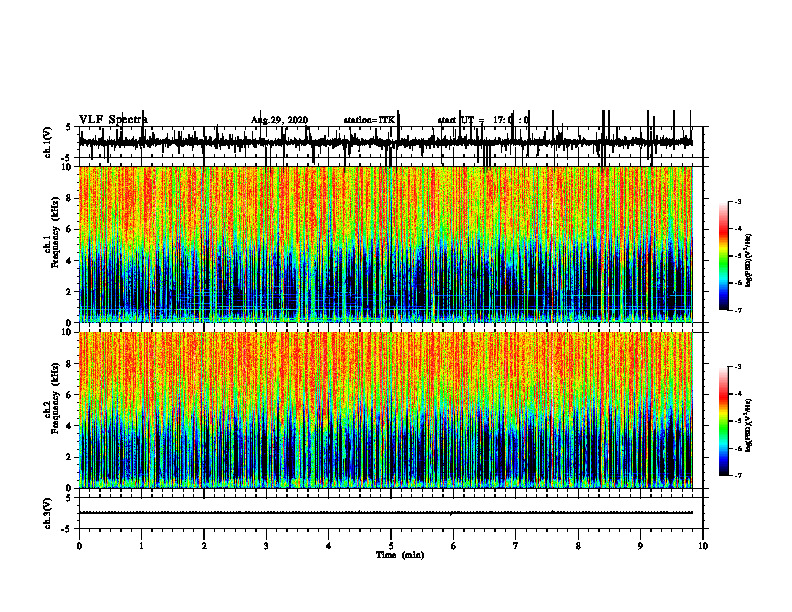Select the "start UT = 17:0 :0" text
The height and width of the screenshot is (612, 792).
(483, 120)
